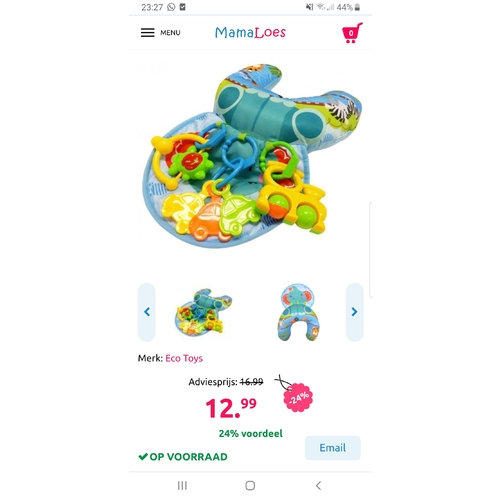The image size is (500, 500).
Task: Select the toy mat thumbnail
Action: click(203, 312)
